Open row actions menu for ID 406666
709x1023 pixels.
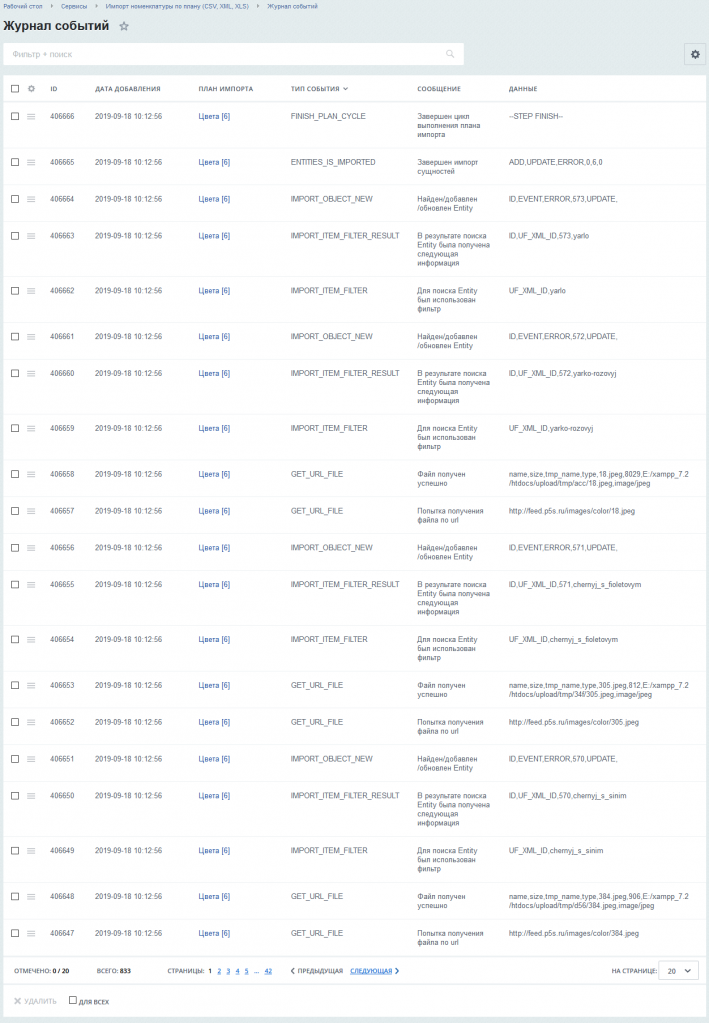31,117
